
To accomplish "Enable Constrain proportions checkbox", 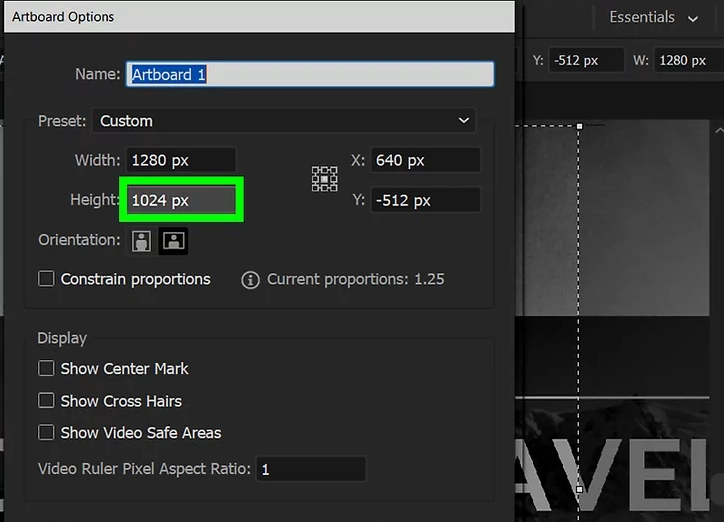I will pos(46,279).
